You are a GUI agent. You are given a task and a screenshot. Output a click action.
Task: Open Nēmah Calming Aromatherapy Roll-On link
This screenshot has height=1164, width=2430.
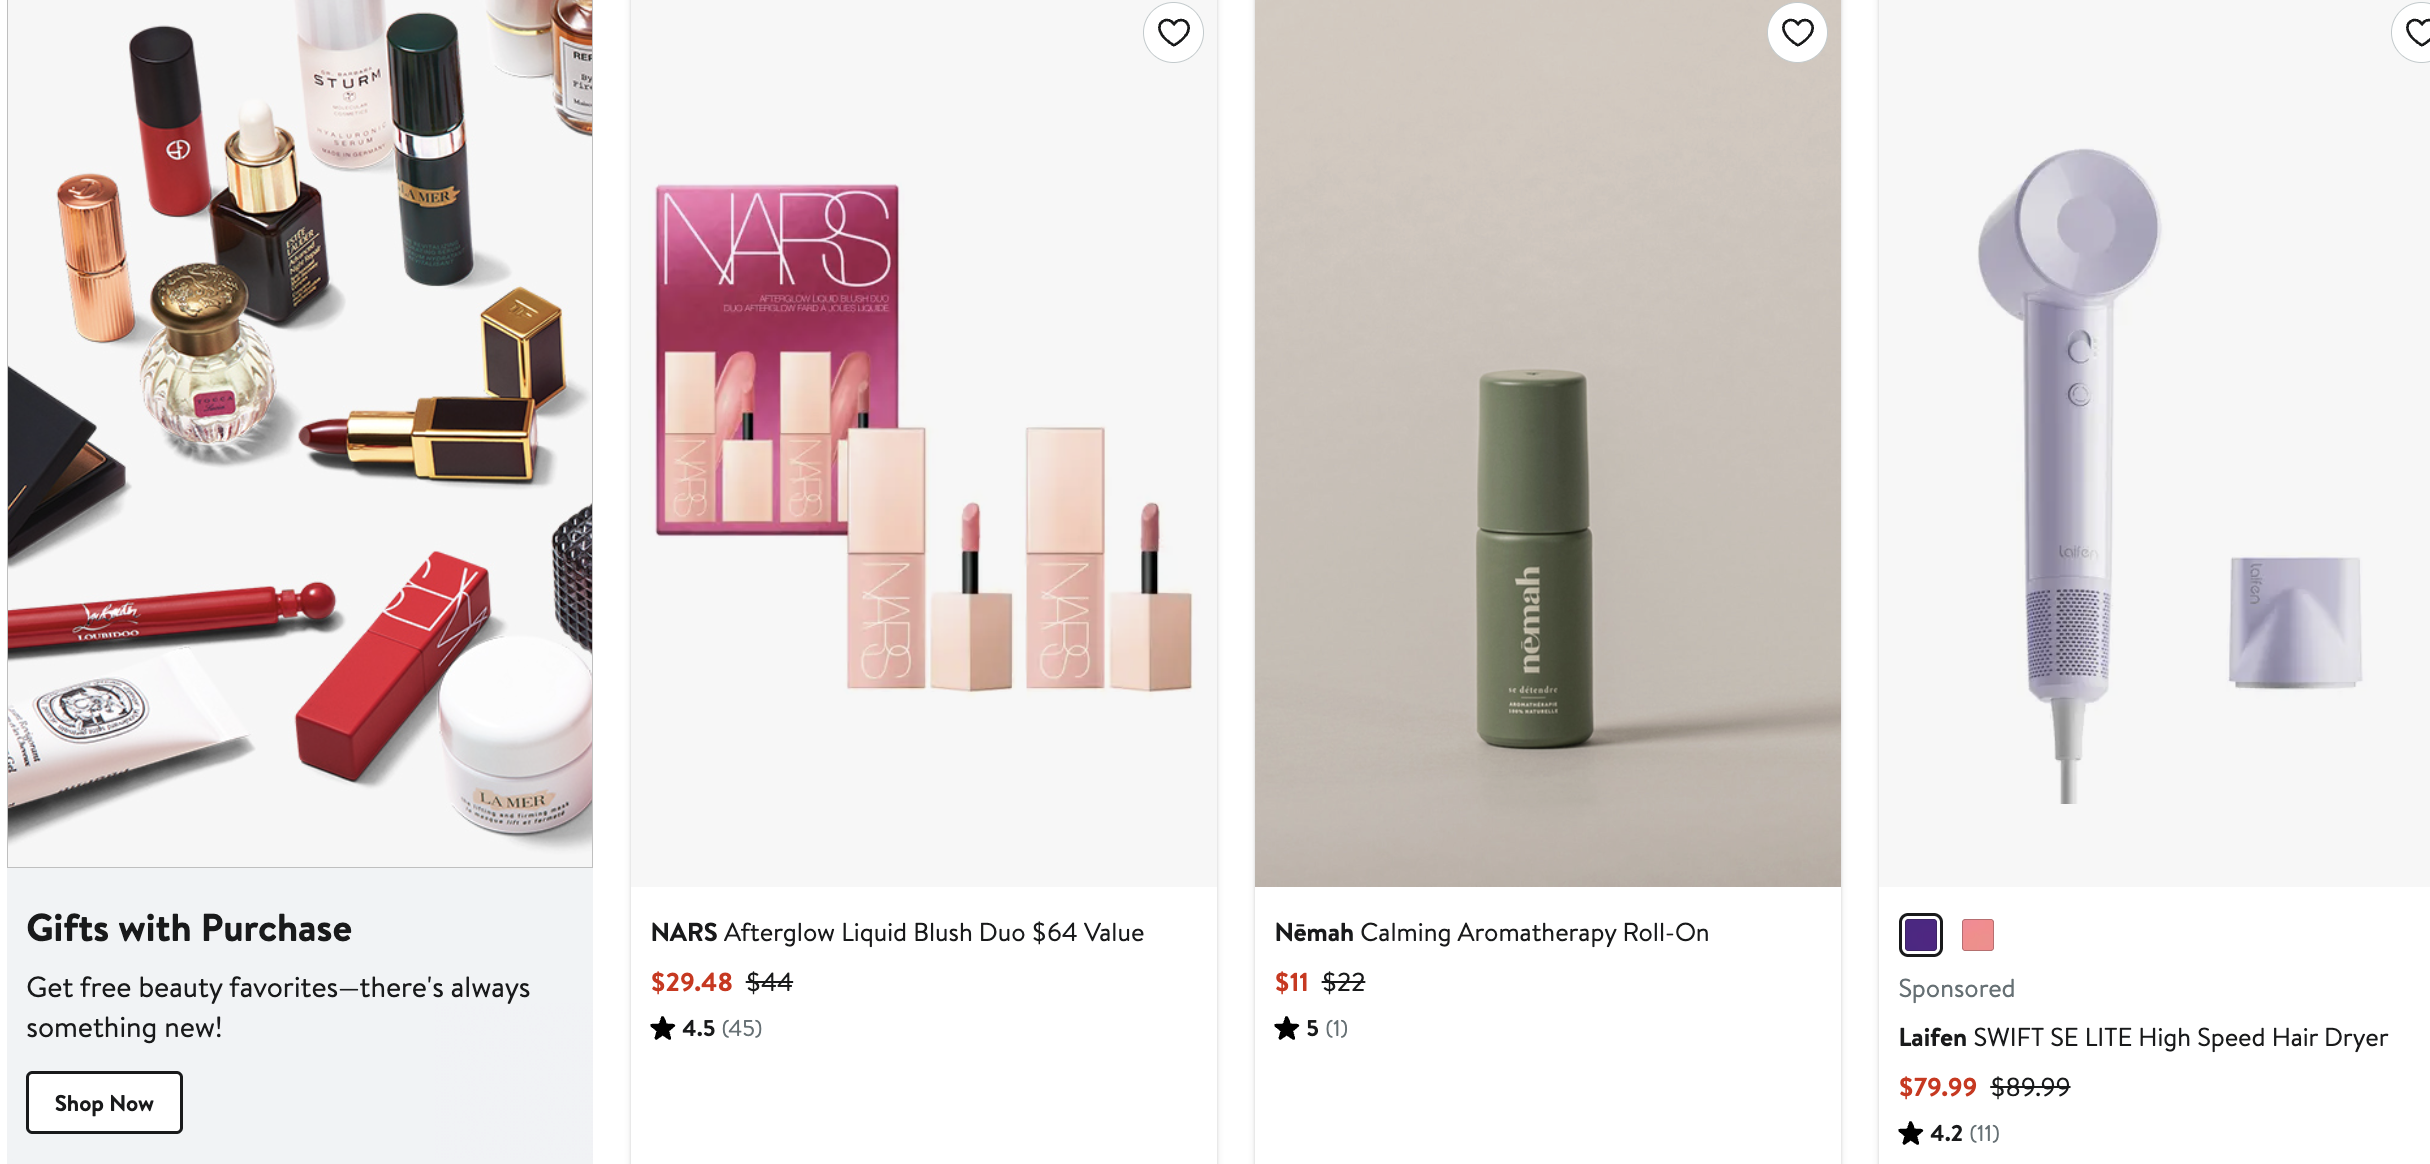tap(1491, 932)
